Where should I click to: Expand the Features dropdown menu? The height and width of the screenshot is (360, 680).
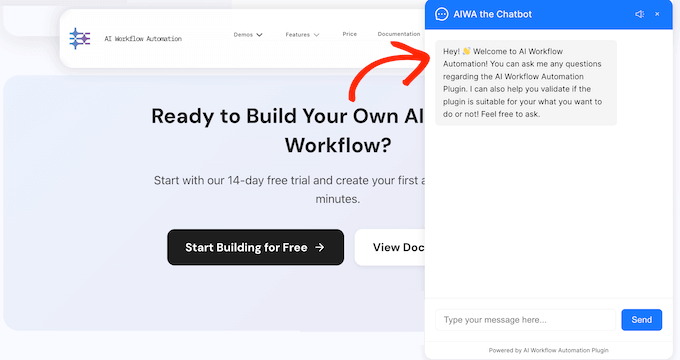pyautogui.click(x=302, y=35)
